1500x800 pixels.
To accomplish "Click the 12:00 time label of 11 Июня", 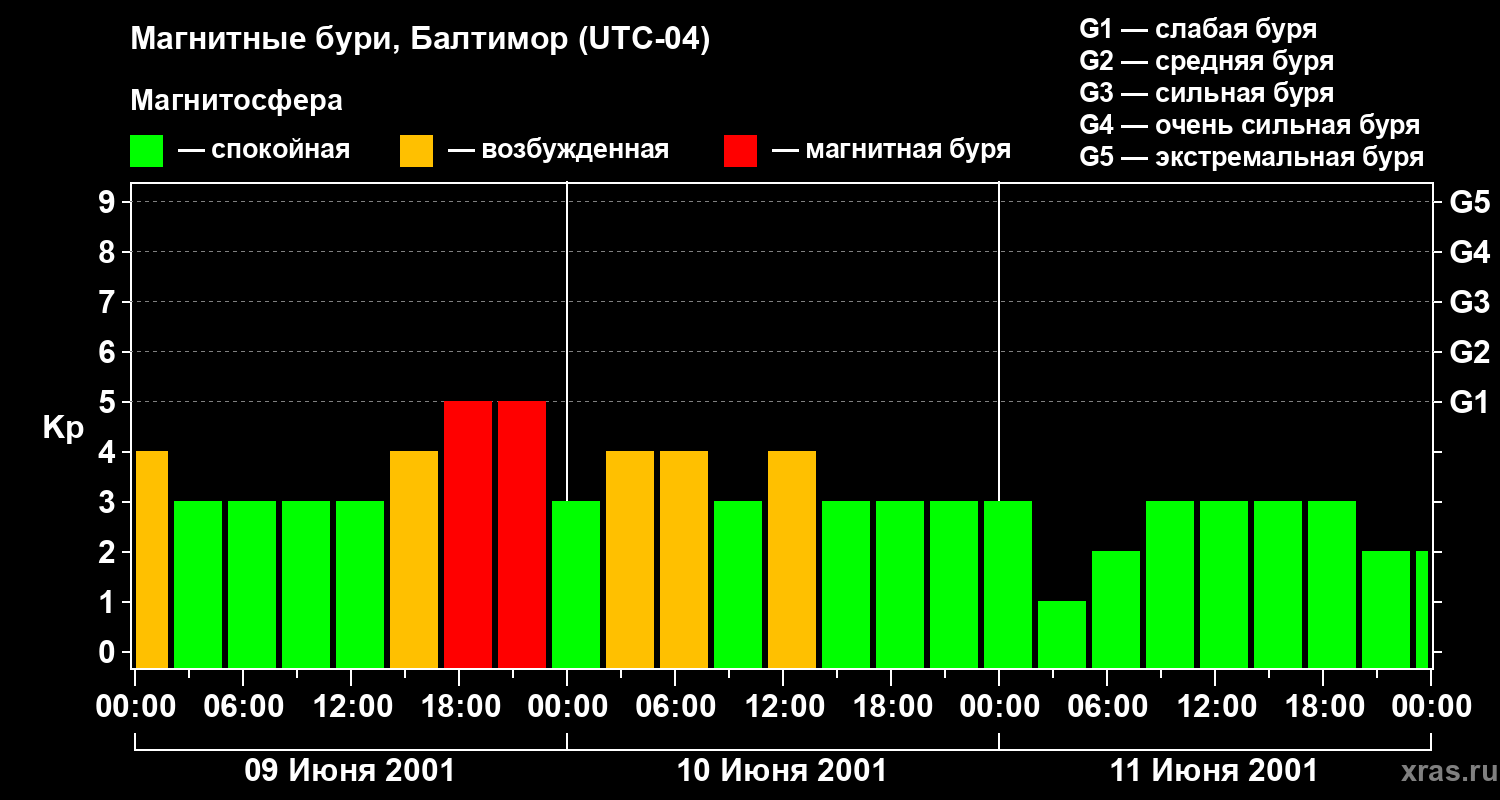I will click(1216, 706).
